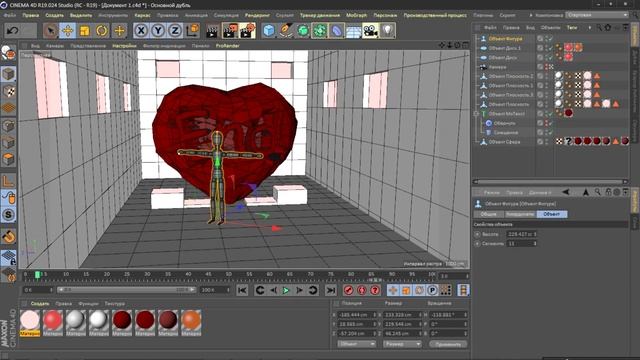Click the Применить button
The width and height of the screenshot is (640, 360).
[x=448, y=344]
